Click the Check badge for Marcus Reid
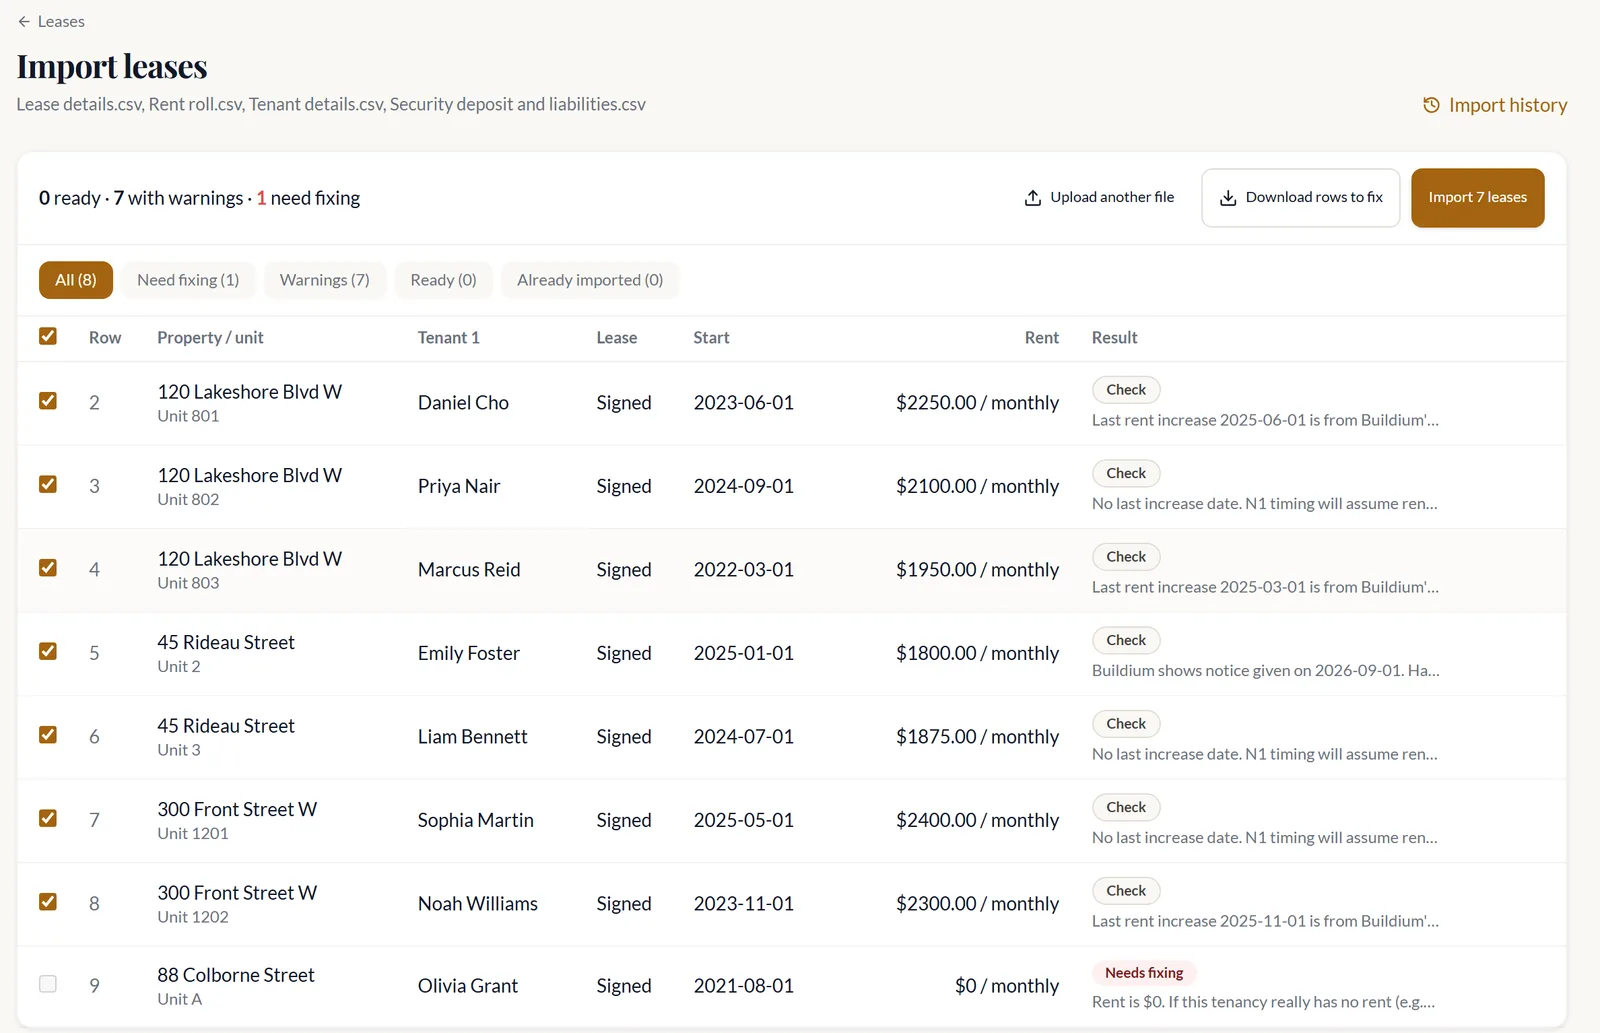The image size is (1600, 1033). click(1126, 557)
